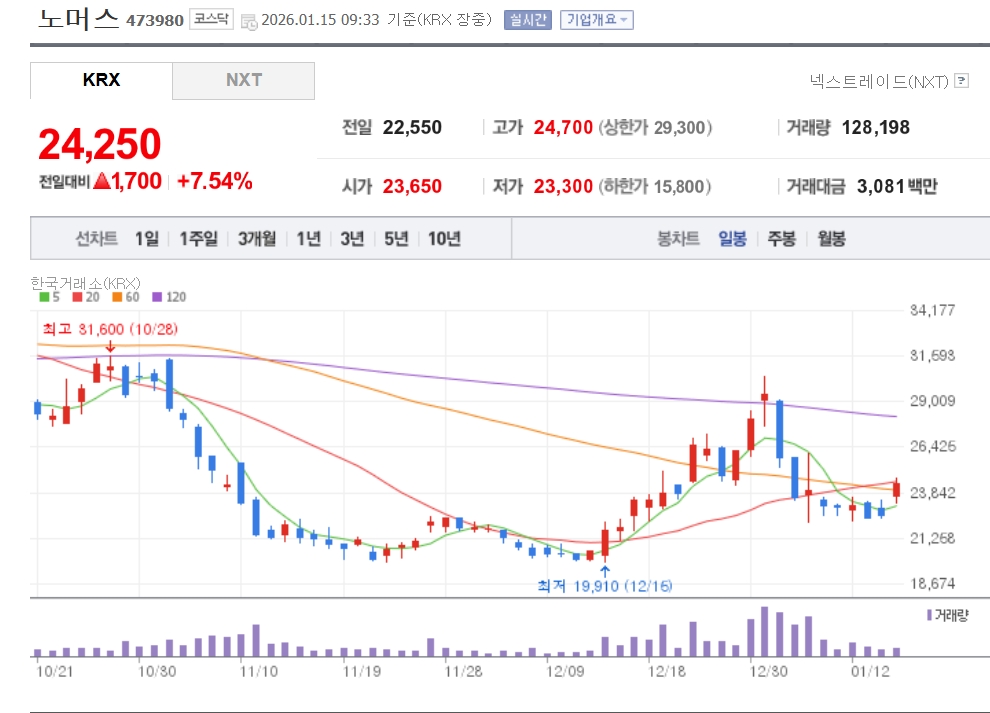Show the 1일 line chart

pyautogui.click(x=146, y=239)
